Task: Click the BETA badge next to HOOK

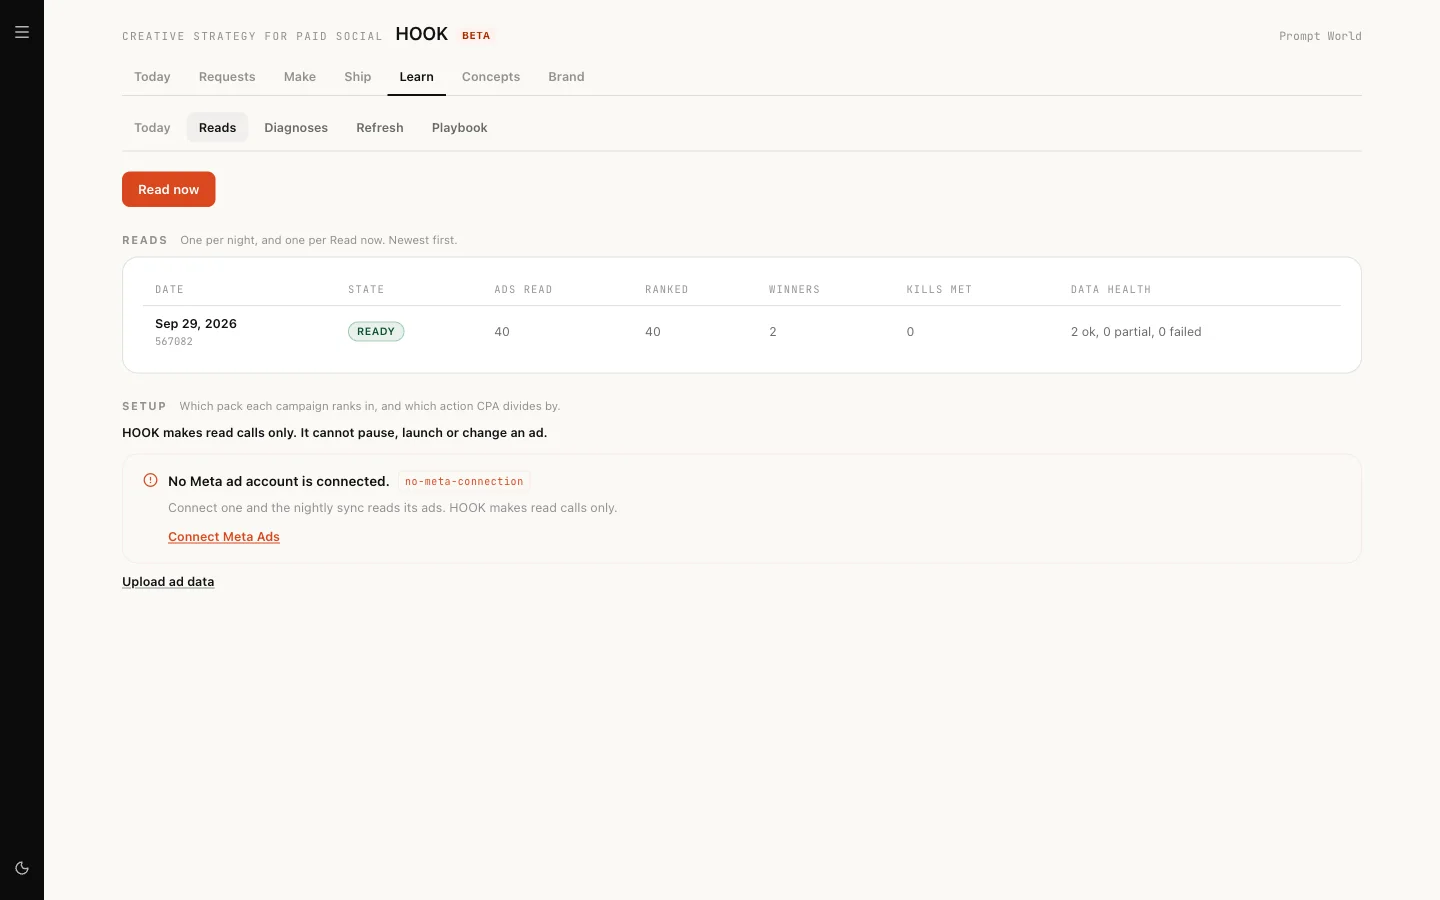Action: pos(476,36)
